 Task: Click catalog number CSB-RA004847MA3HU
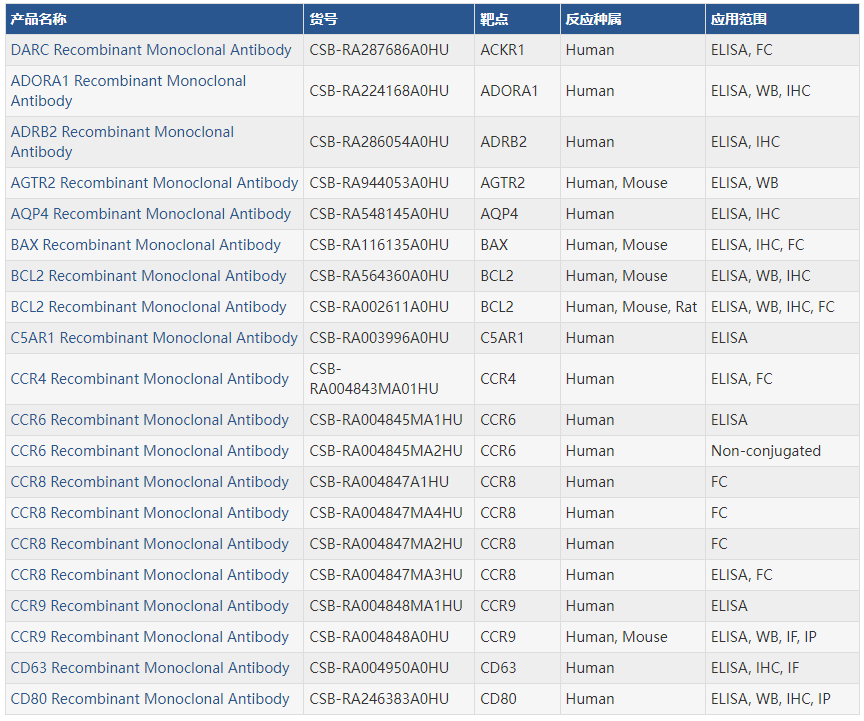386,575
